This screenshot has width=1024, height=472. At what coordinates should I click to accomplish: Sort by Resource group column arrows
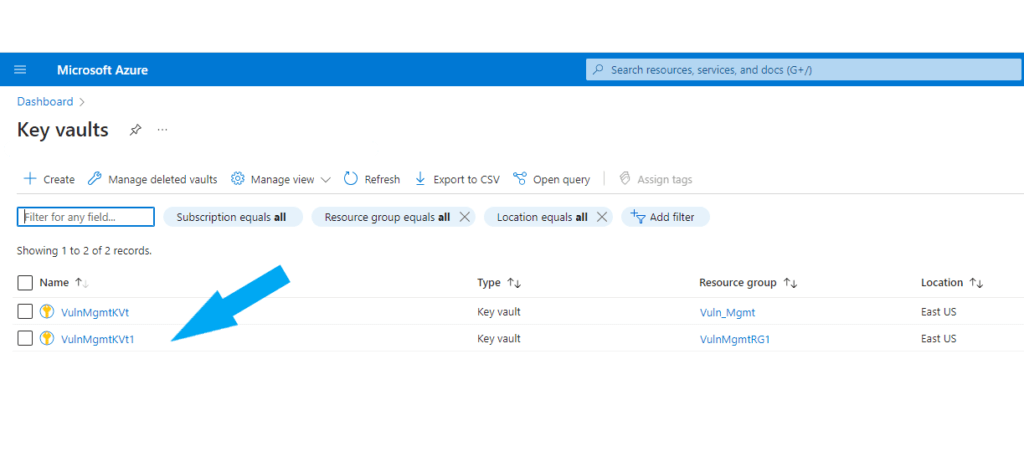click(x=790, y=283)
